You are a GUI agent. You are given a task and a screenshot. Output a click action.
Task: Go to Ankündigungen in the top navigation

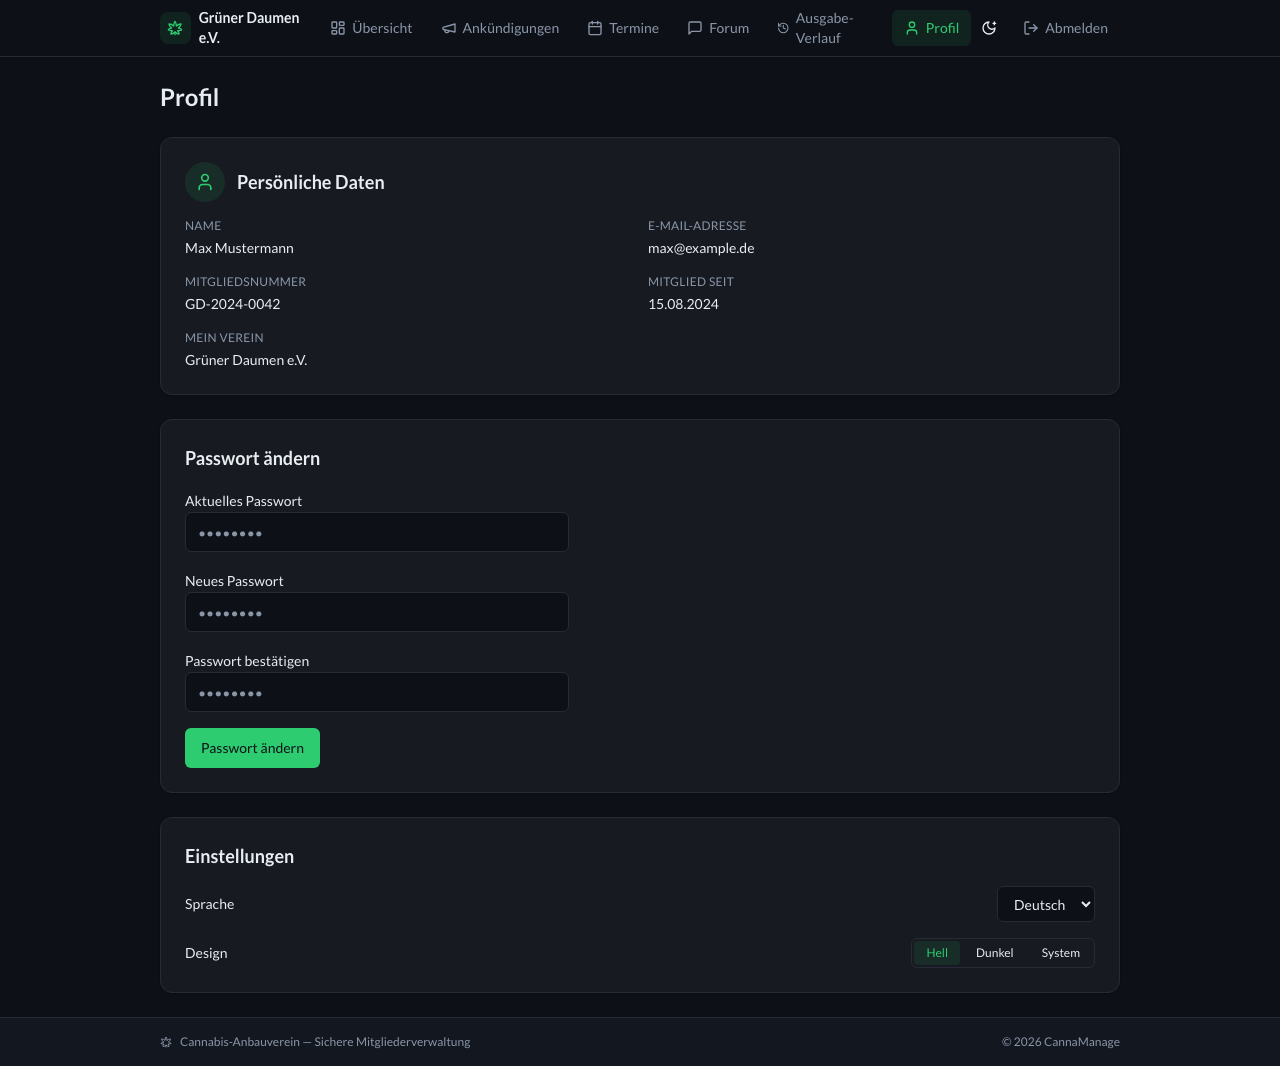click(500, 28)
